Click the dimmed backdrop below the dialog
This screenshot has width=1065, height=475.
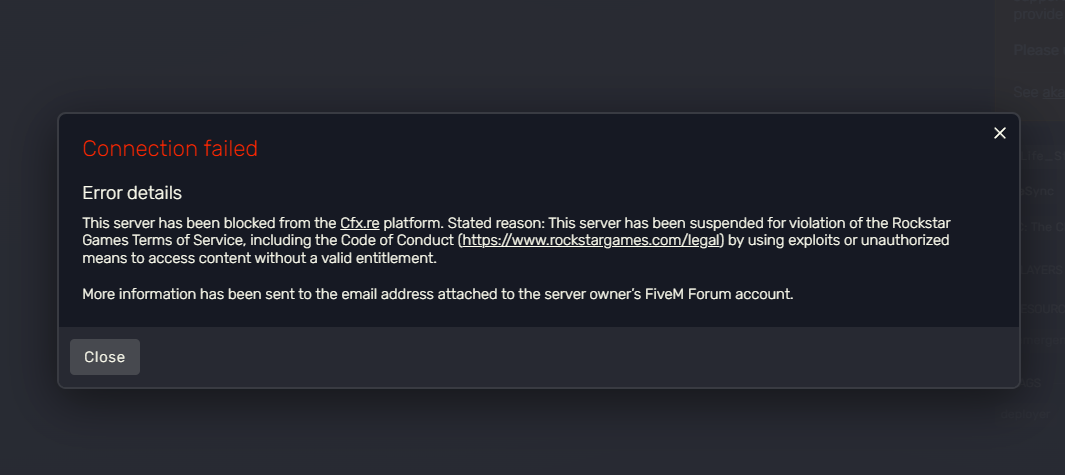pos(500,432)
